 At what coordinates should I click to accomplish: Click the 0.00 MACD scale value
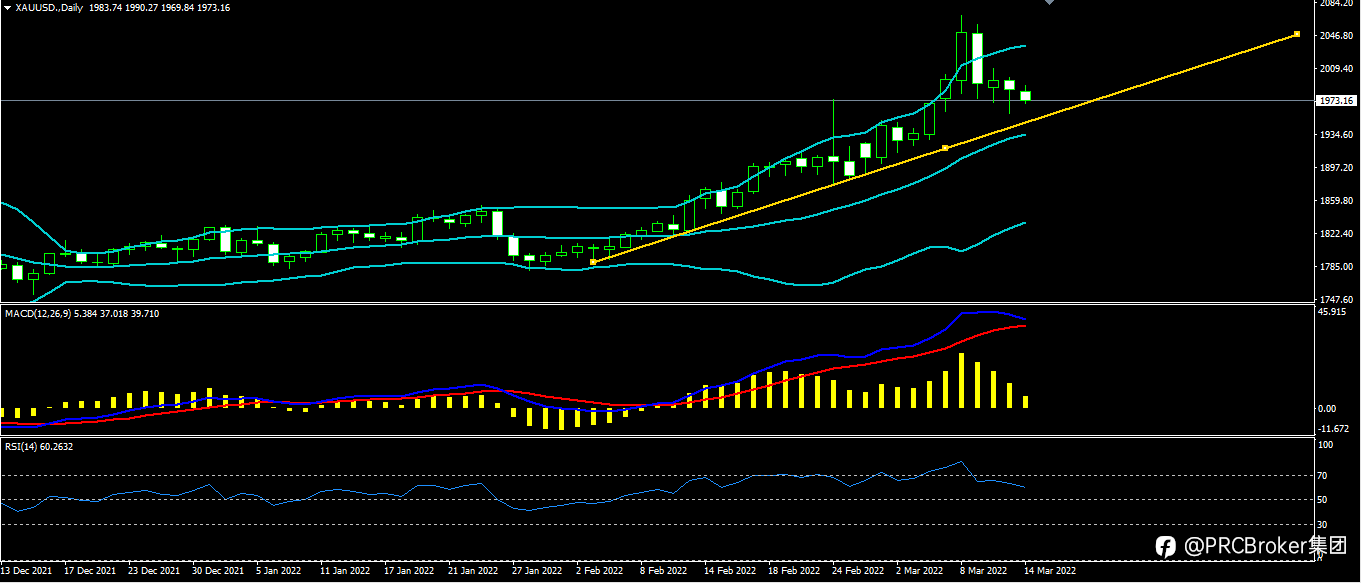(1328, 408)
